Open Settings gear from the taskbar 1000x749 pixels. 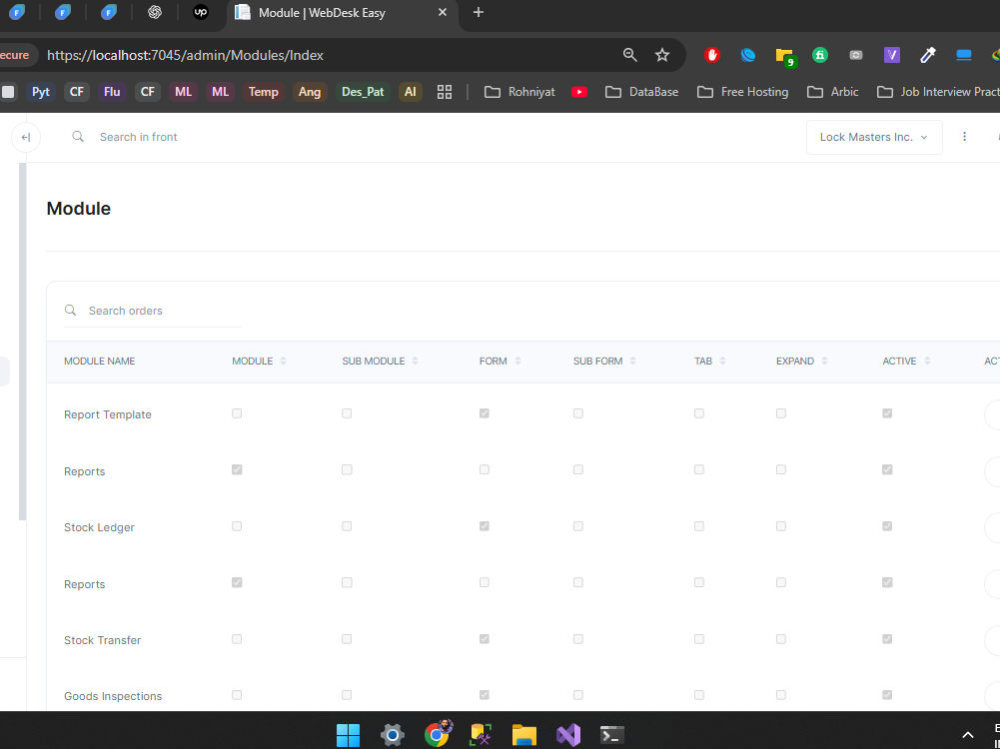392,735
